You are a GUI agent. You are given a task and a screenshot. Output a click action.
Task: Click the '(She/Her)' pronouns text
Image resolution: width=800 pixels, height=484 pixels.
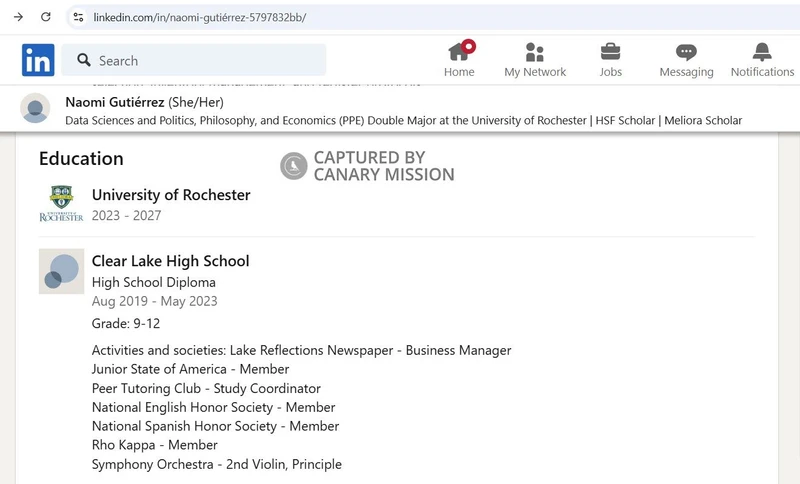[196, 103]
